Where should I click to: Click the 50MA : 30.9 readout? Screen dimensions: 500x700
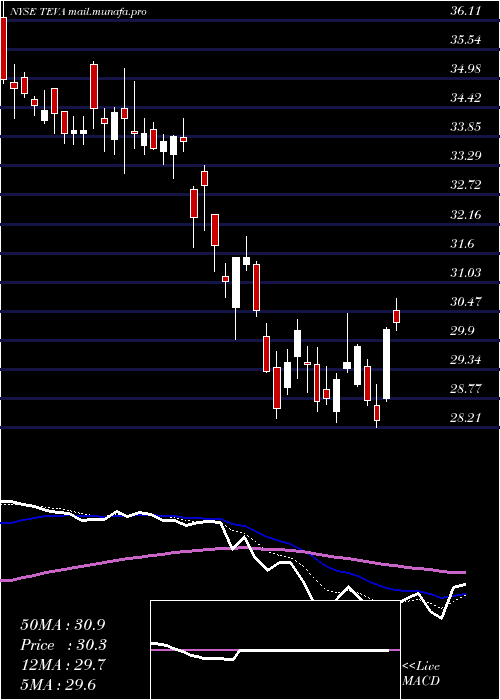[63, 625]
